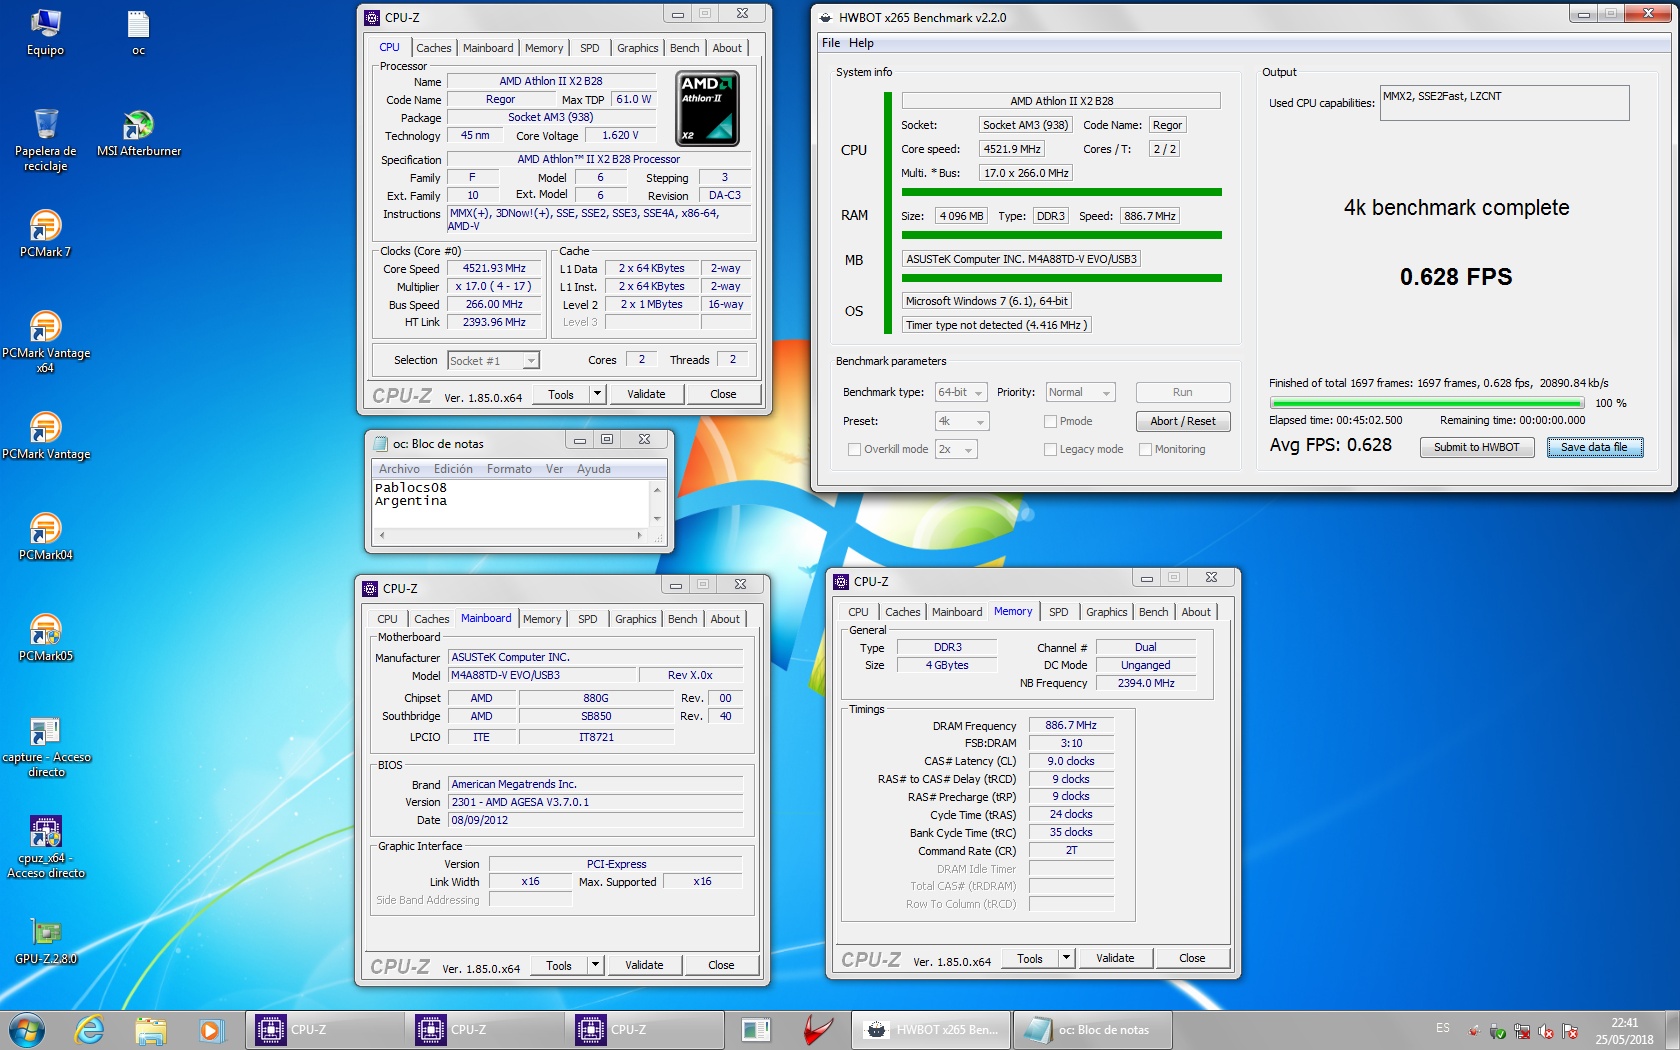Click the red swoosh taskbar icon
This screenshot has height=1050, width=1680.
point(818,1029)
